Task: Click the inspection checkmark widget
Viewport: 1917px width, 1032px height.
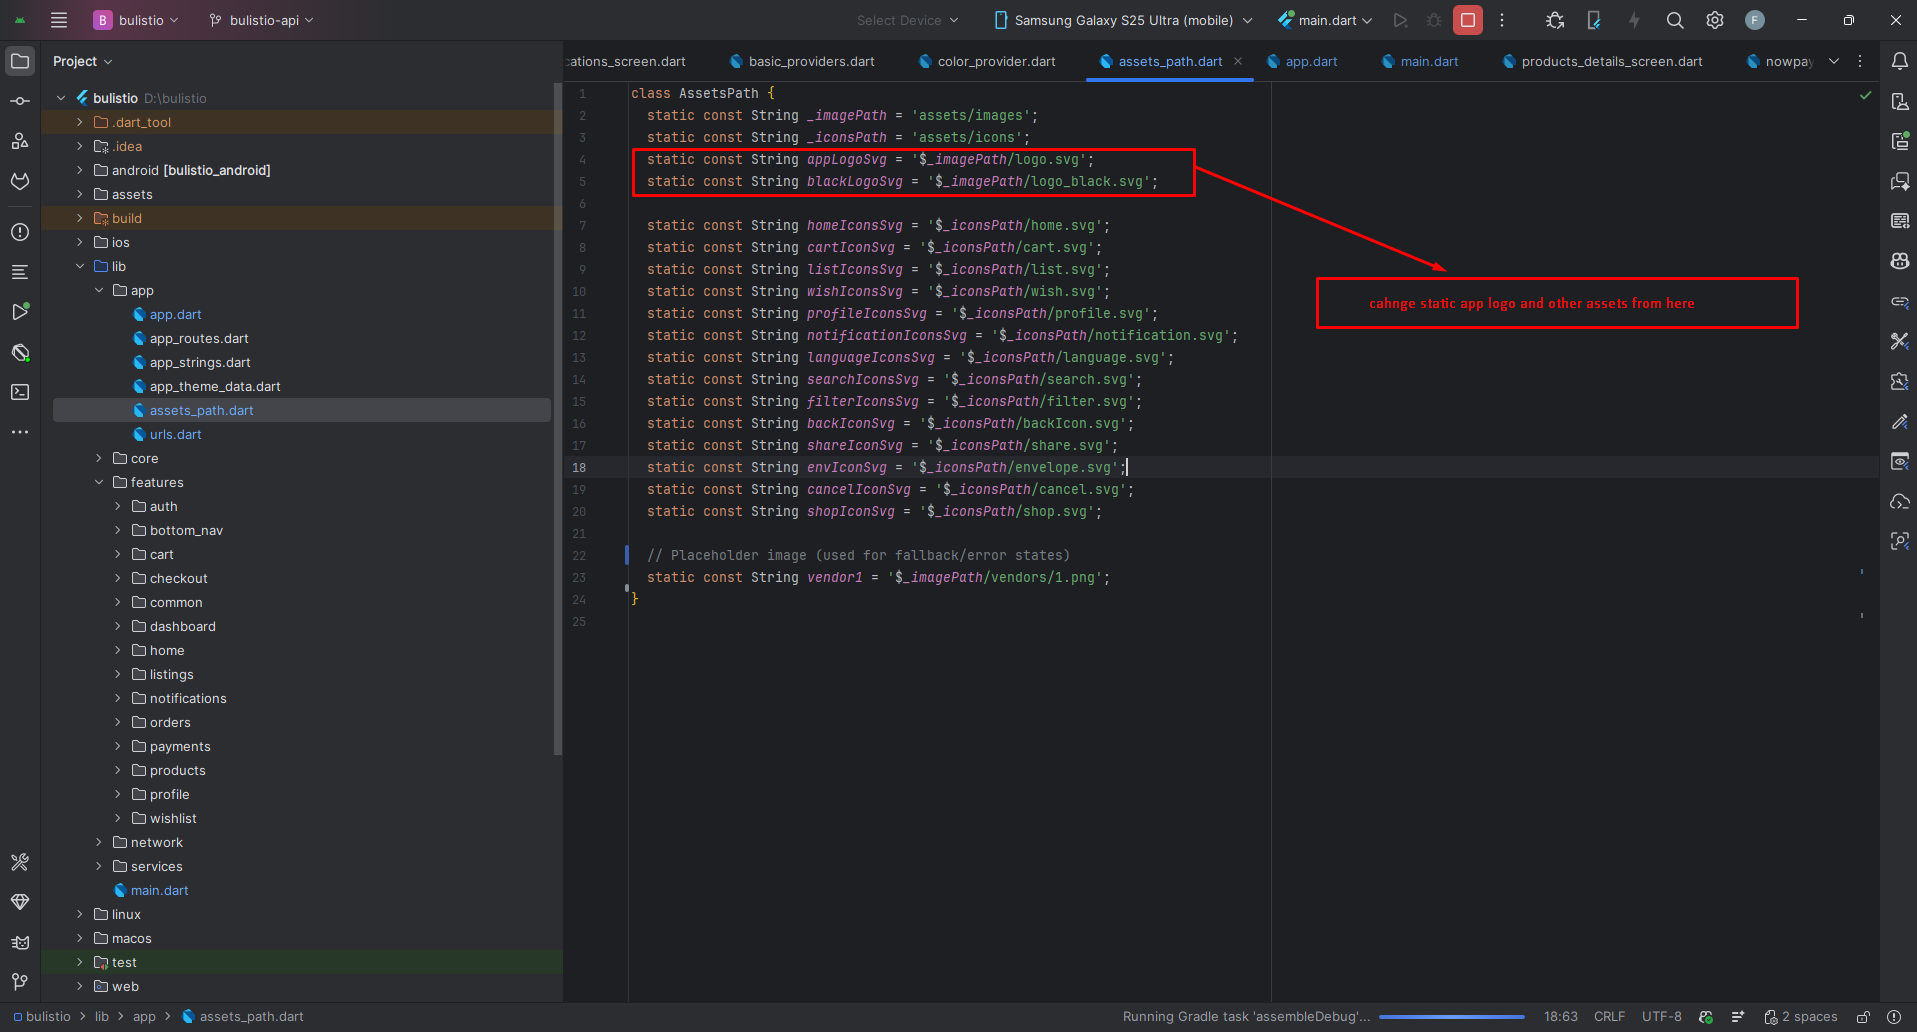Action: click(x=1865, y=95)
